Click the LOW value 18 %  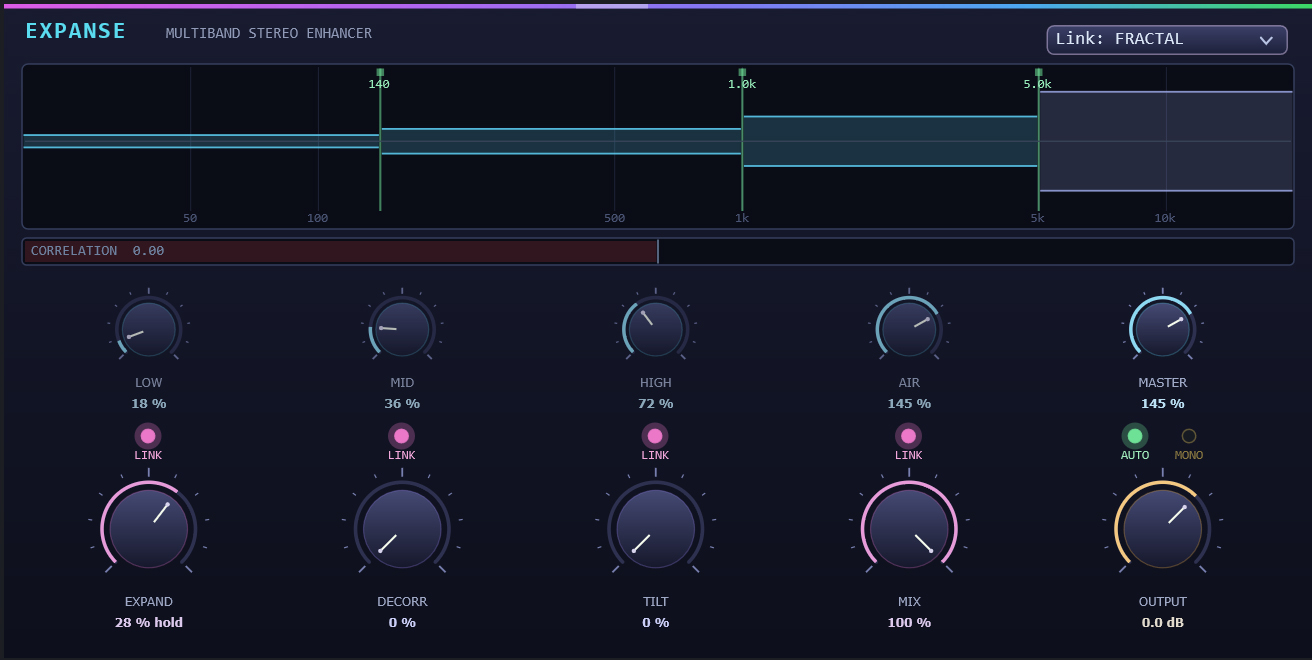click(x=148, y=404)
